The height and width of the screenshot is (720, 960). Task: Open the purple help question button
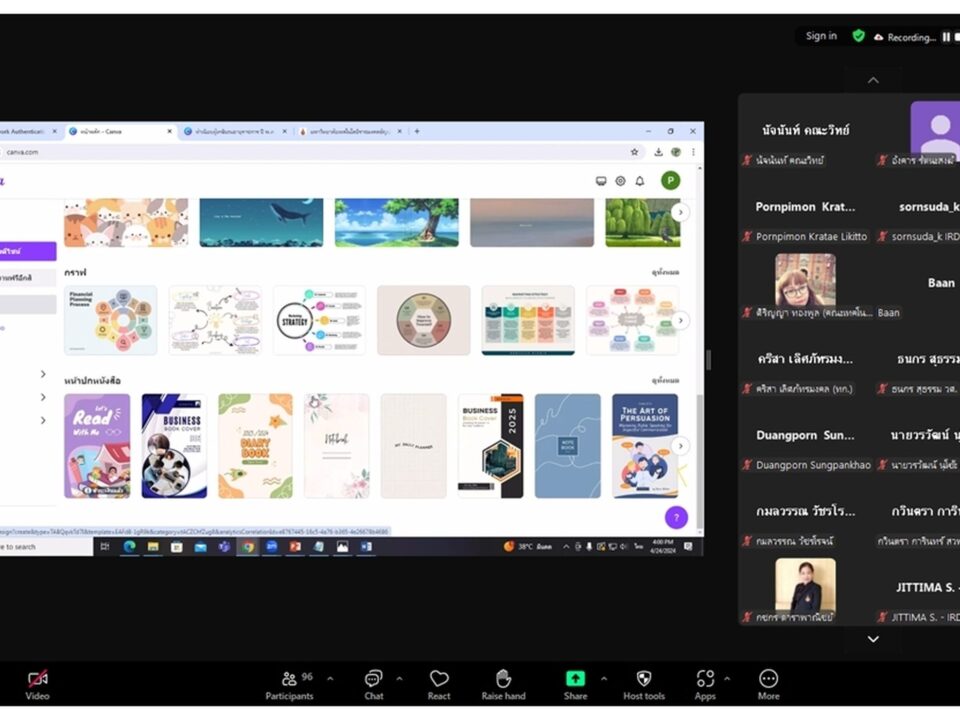point(676,517)
